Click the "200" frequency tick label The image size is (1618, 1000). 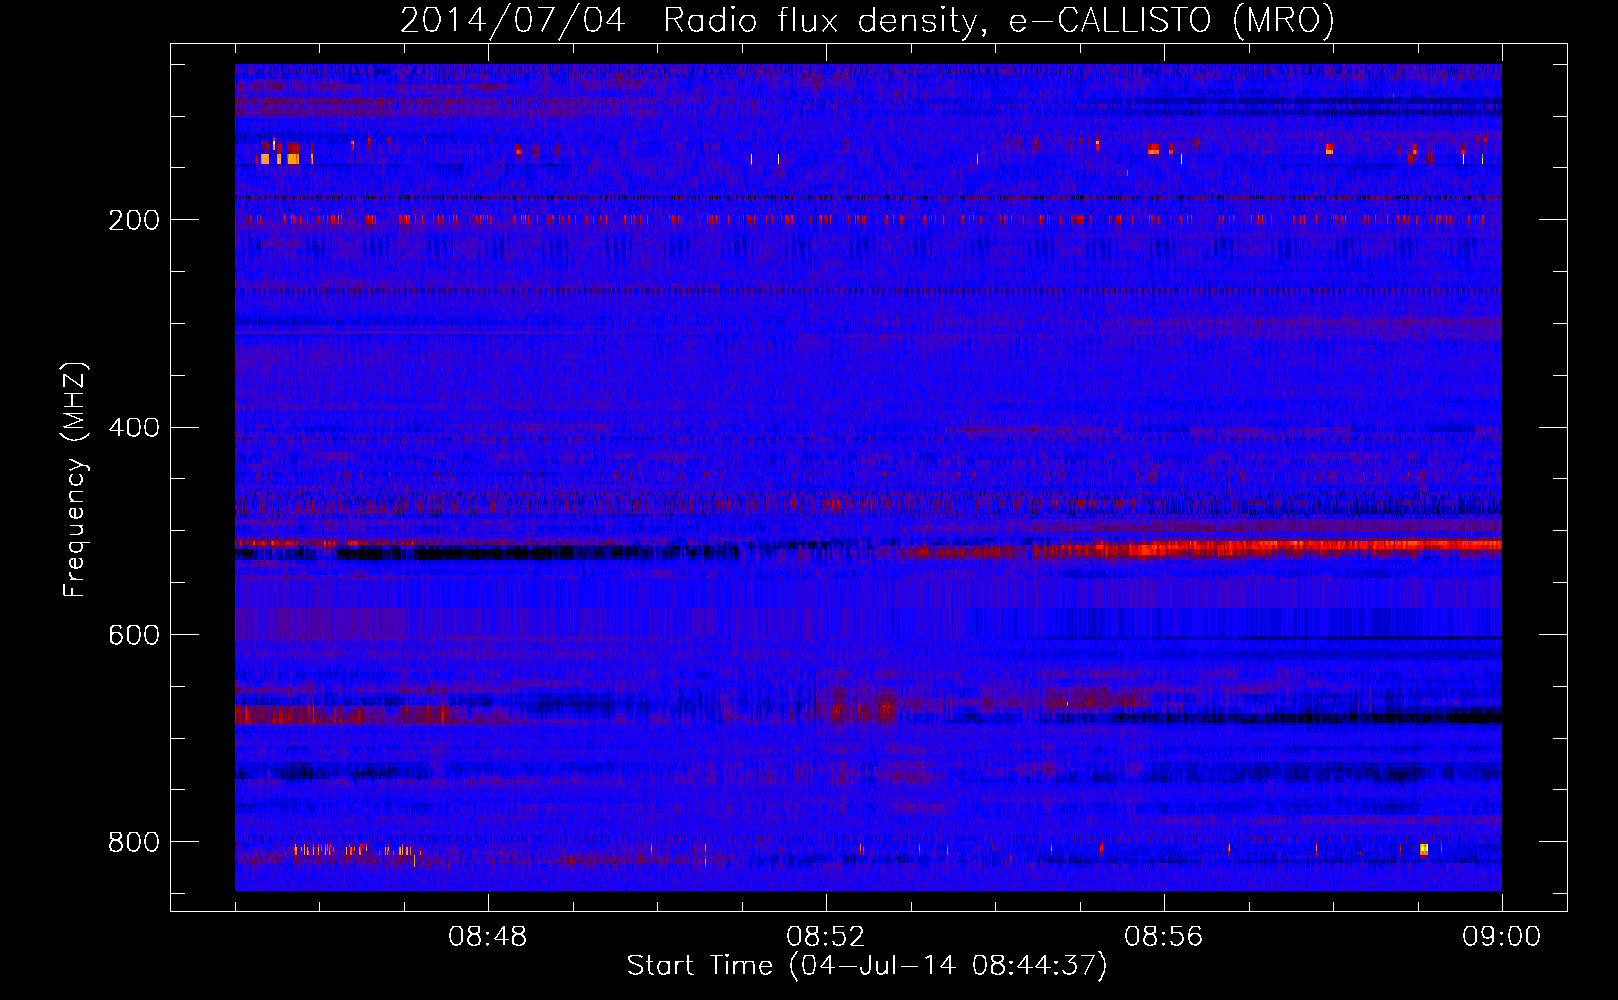tap(134, 220)
